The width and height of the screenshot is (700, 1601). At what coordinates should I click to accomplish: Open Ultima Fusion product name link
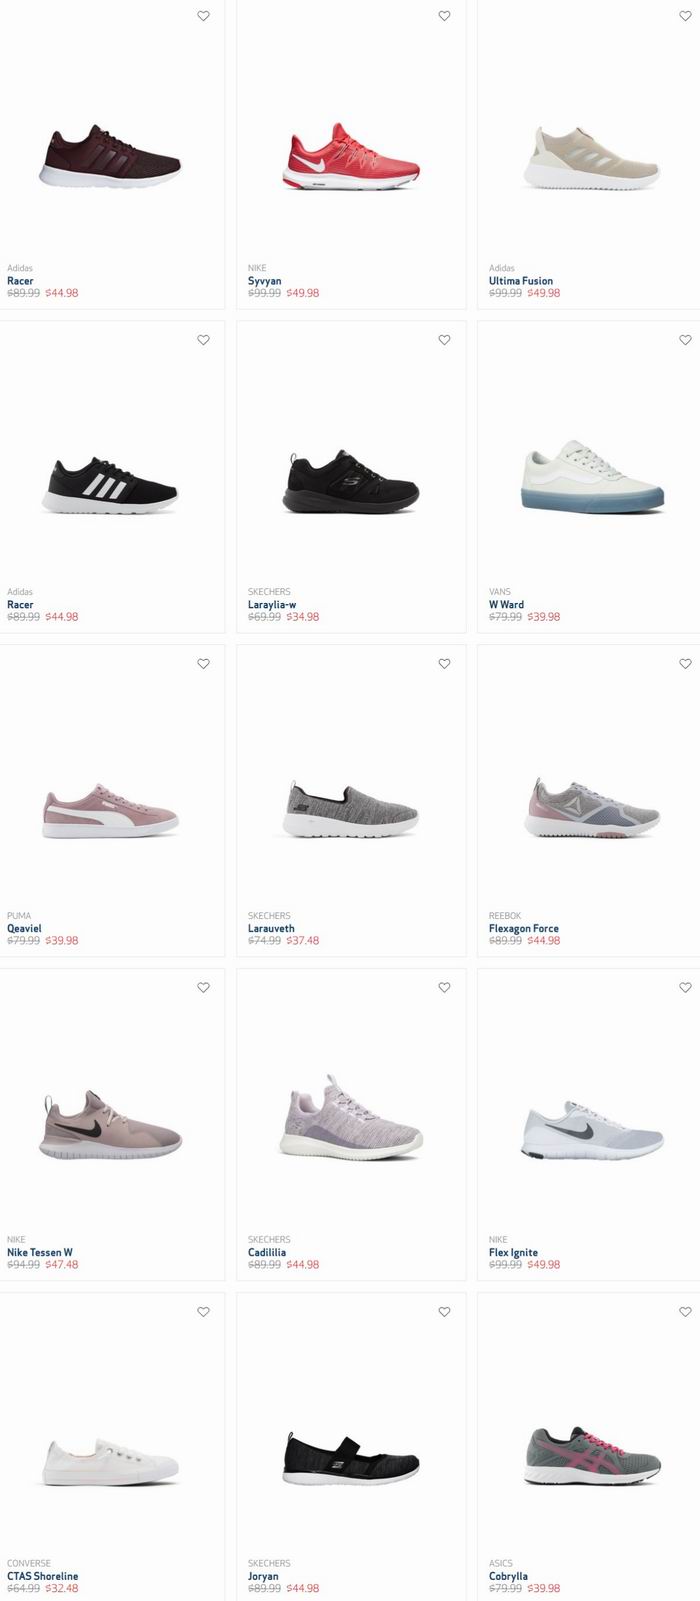tap(521, 281)
